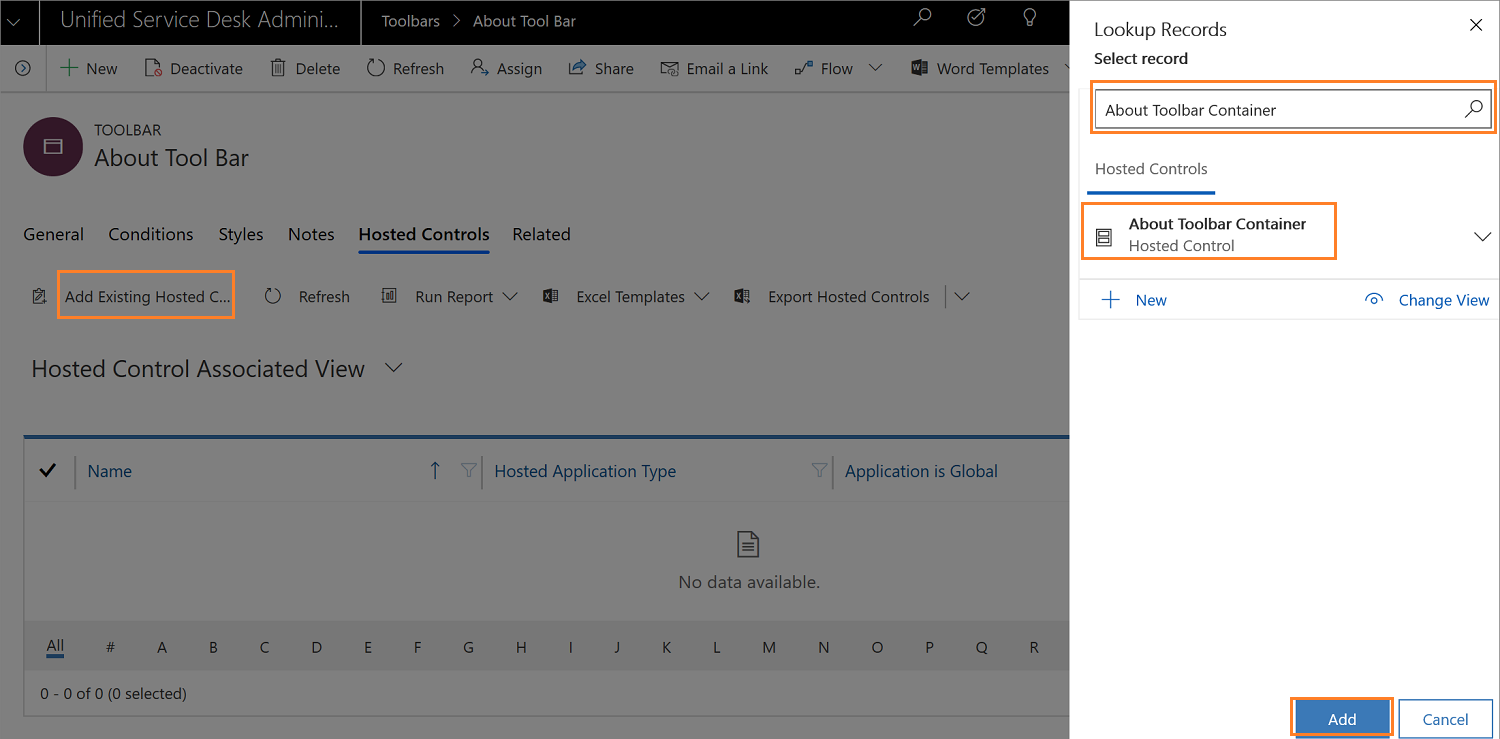Viewport: 1500px width, 739px height.
Task: Select the All index filter
Action: coord(55,646)
